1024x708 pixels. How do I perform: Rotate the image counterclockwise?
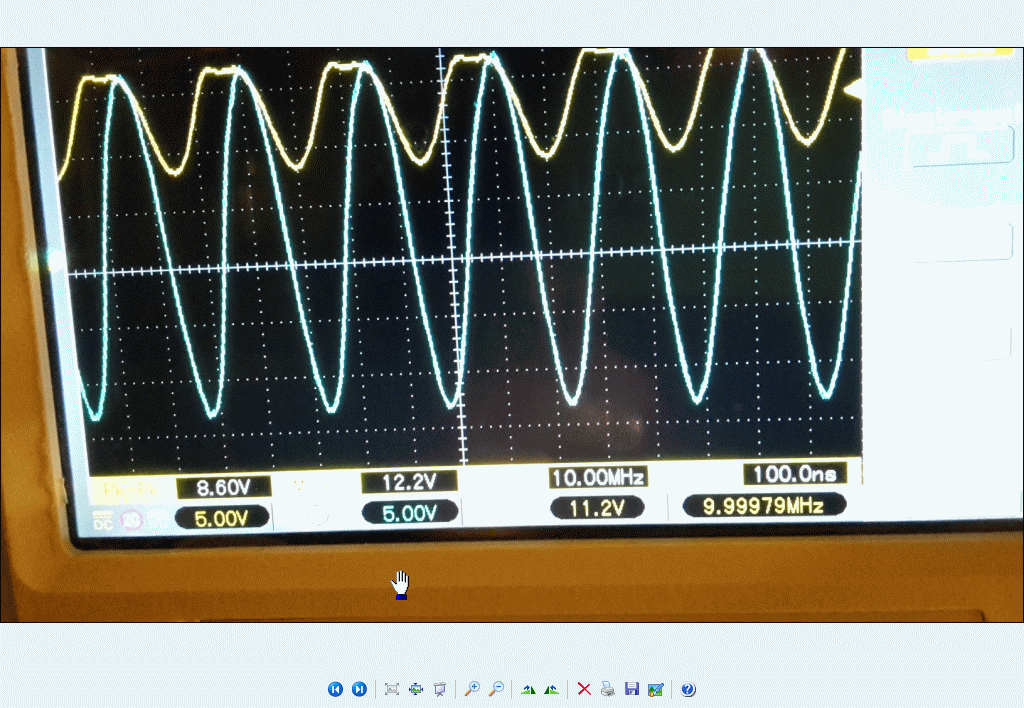point(551,689)
